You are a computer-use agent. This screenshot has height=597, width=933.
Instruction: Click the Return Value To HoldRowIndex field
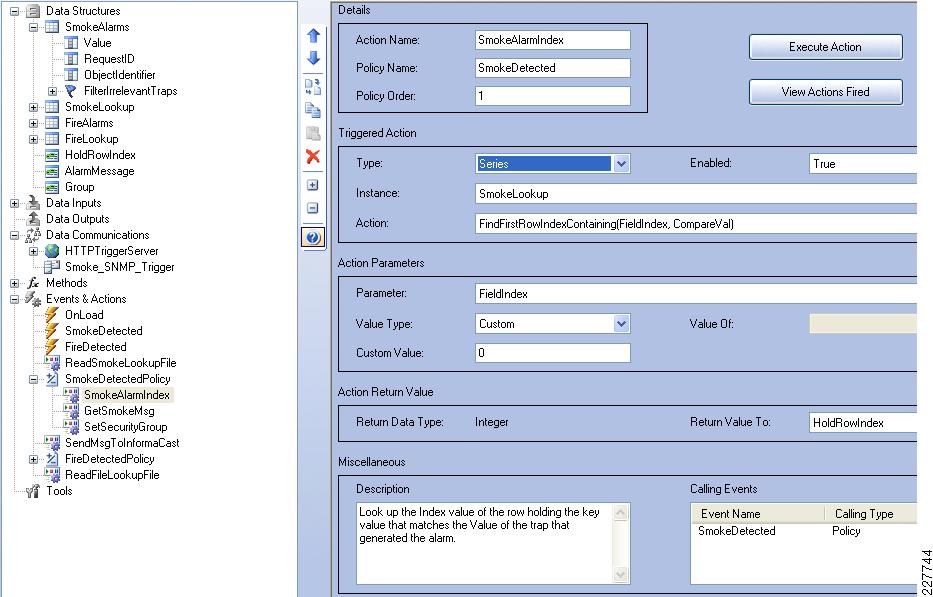click(x=863, y=423)
